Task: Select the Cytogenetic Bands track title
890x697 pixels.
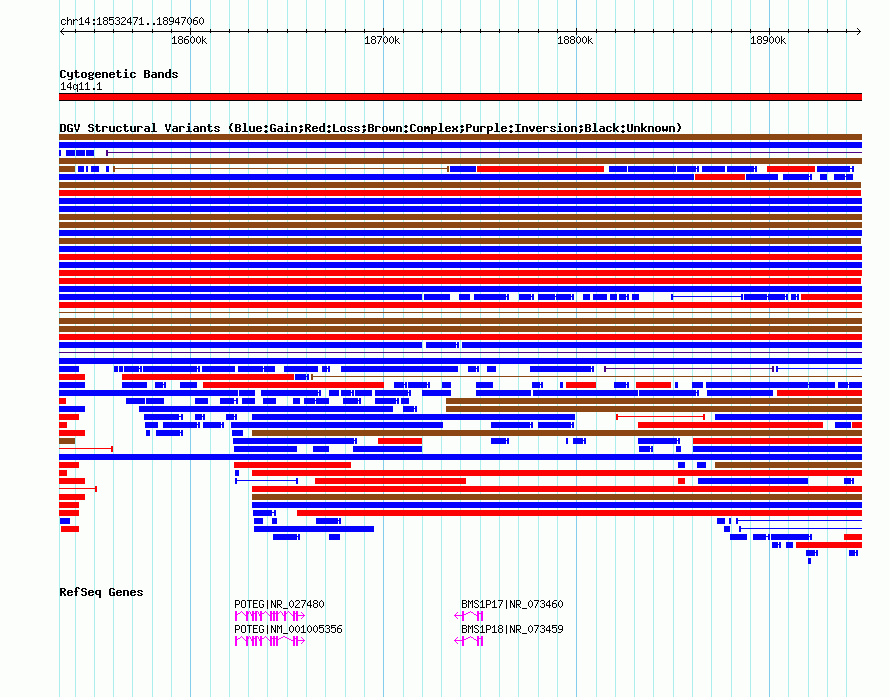Action: point(119,74)
